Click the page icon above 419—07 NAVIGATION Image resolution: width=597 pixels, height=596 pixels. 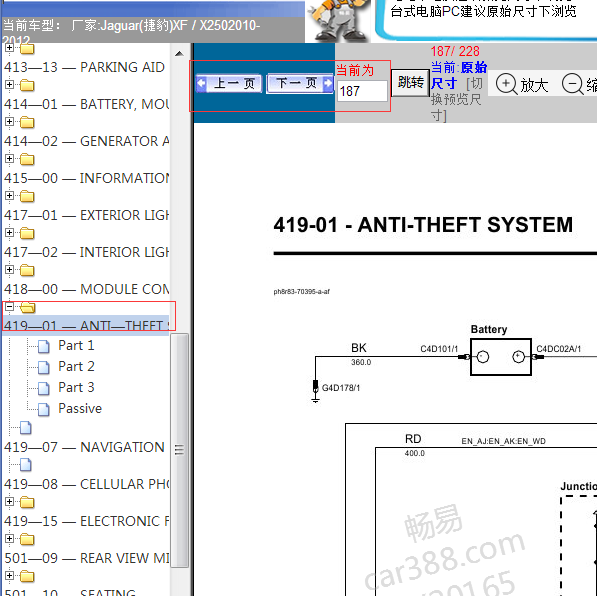point(26,428)
